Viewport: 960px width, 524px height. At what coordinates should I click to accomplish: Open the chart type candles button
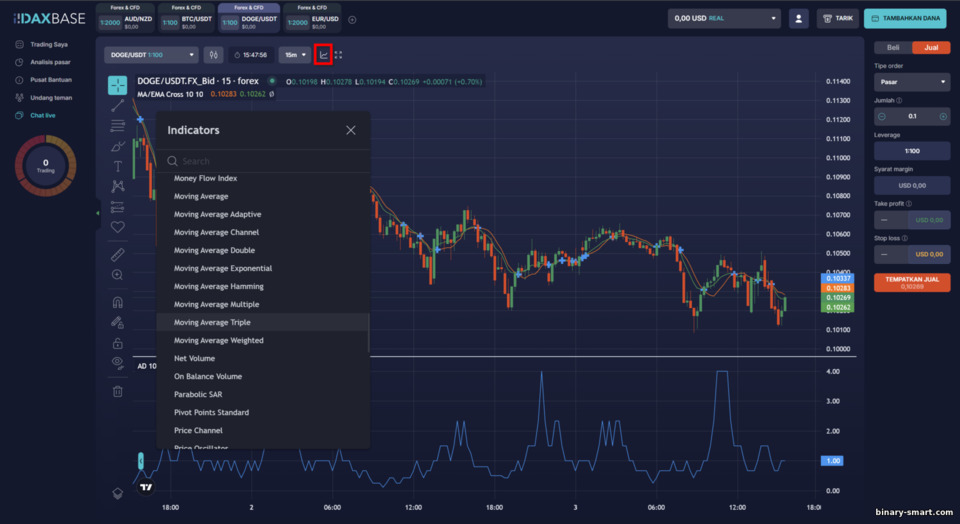(213, 54)
